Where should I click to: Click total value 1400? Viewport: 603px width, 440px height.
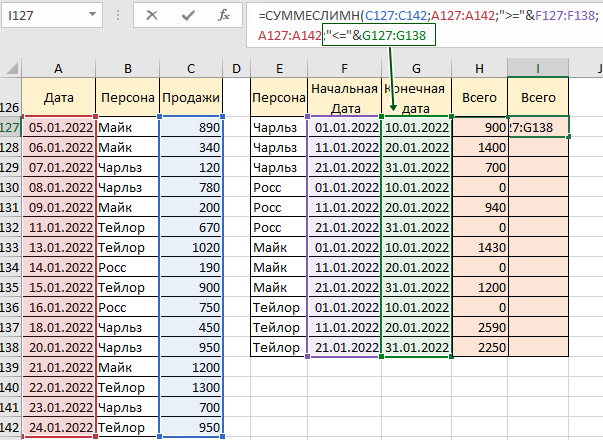coord(480,148)
